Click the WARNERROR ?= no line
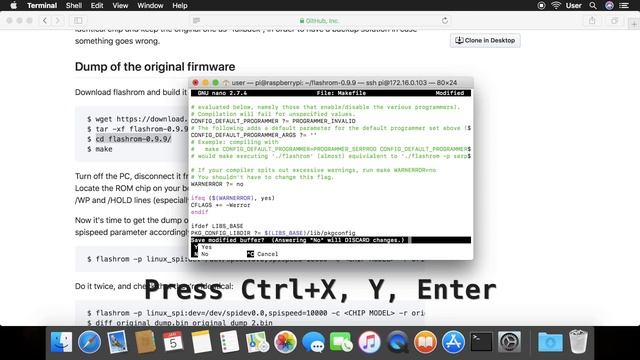 [217, 184]
